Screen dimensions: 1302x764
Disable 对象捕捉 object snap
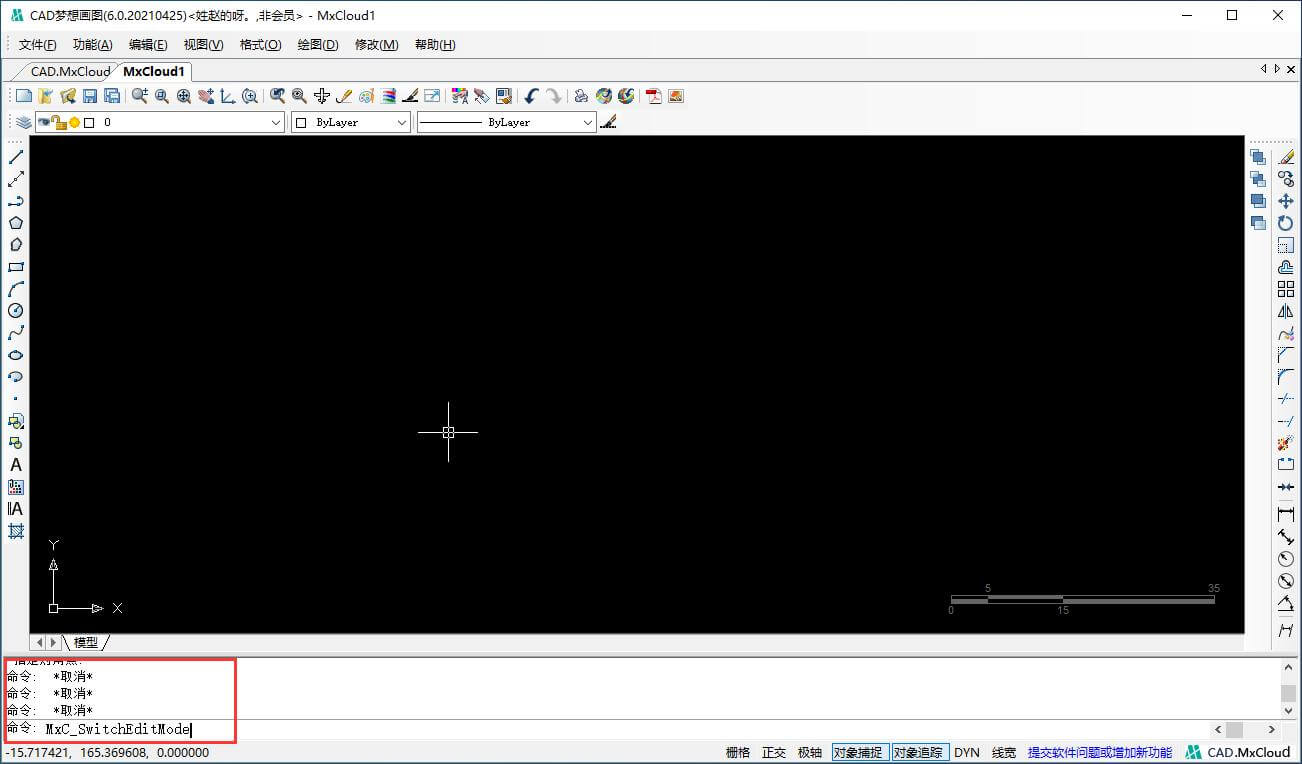click(858, 752)
